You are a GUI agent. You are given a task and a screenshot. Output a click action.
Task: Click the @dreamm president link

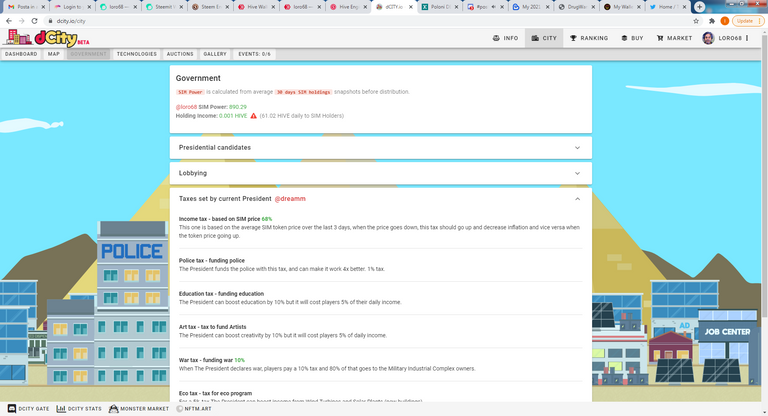pos(290,199)
